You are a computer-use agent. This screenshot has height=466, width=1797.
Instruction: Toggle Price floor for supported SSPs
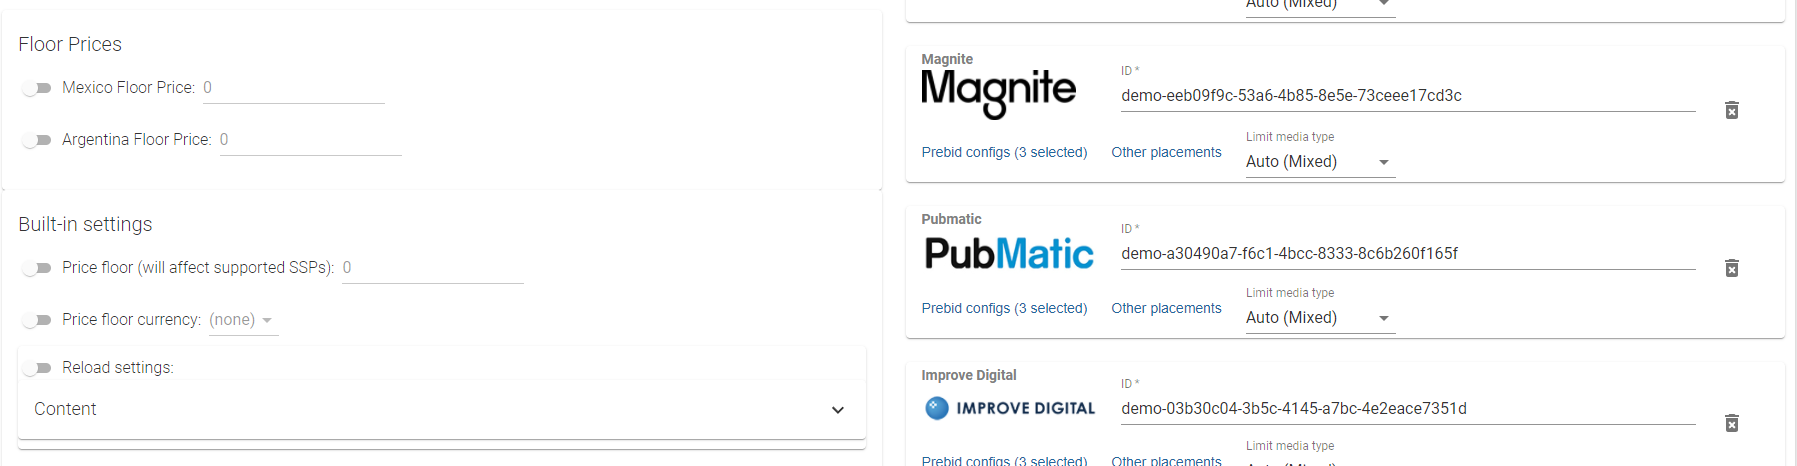pyautogui.click(x=37, y=268)
